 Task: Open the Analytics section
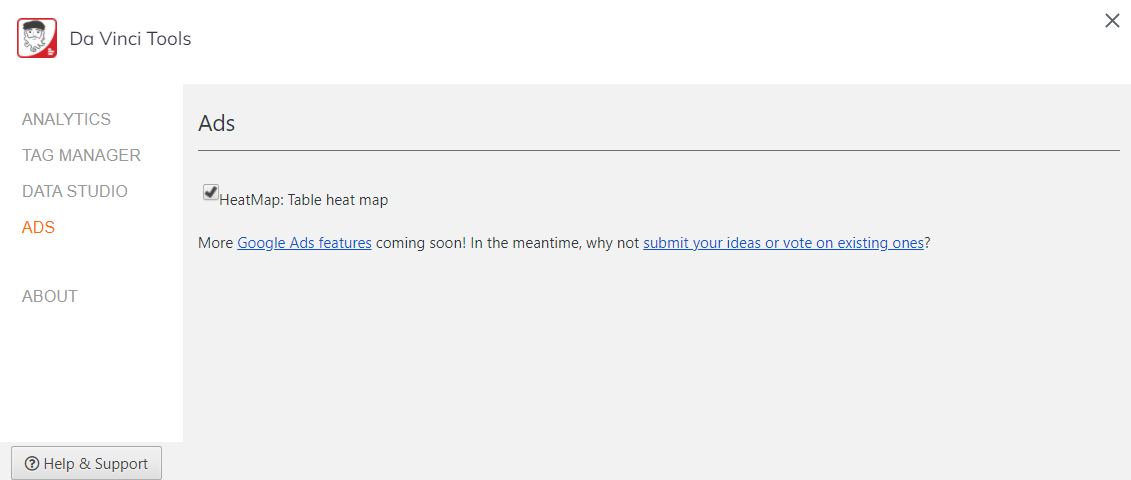[66, 119]
